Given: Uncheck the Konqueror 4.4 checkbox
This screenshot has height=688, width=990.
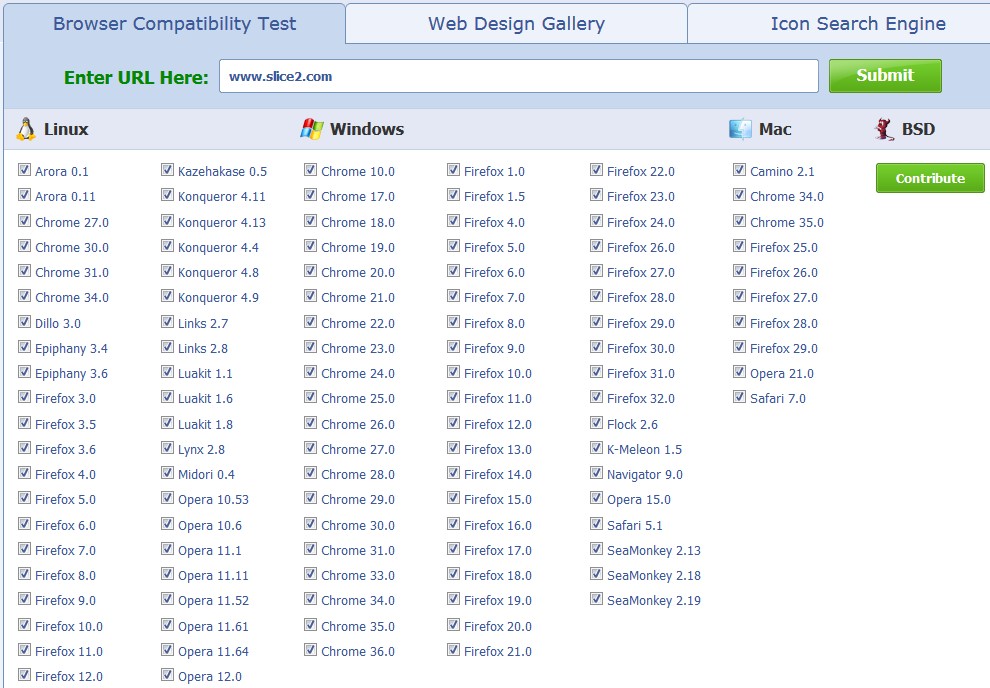Looking at the screenshot, I should pos(167,246).
